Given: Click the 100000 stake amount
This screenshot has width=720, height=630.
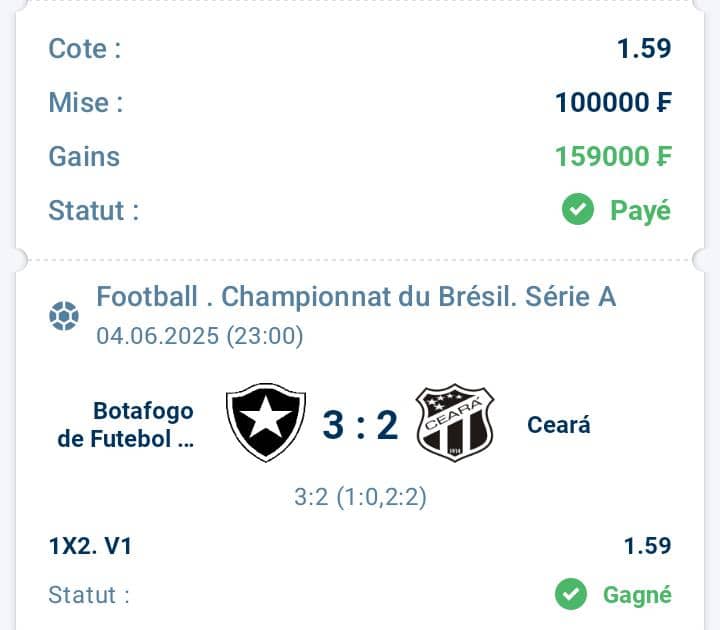Looking at the screenshot, I should pyautogui.click(x=613, y=102).
